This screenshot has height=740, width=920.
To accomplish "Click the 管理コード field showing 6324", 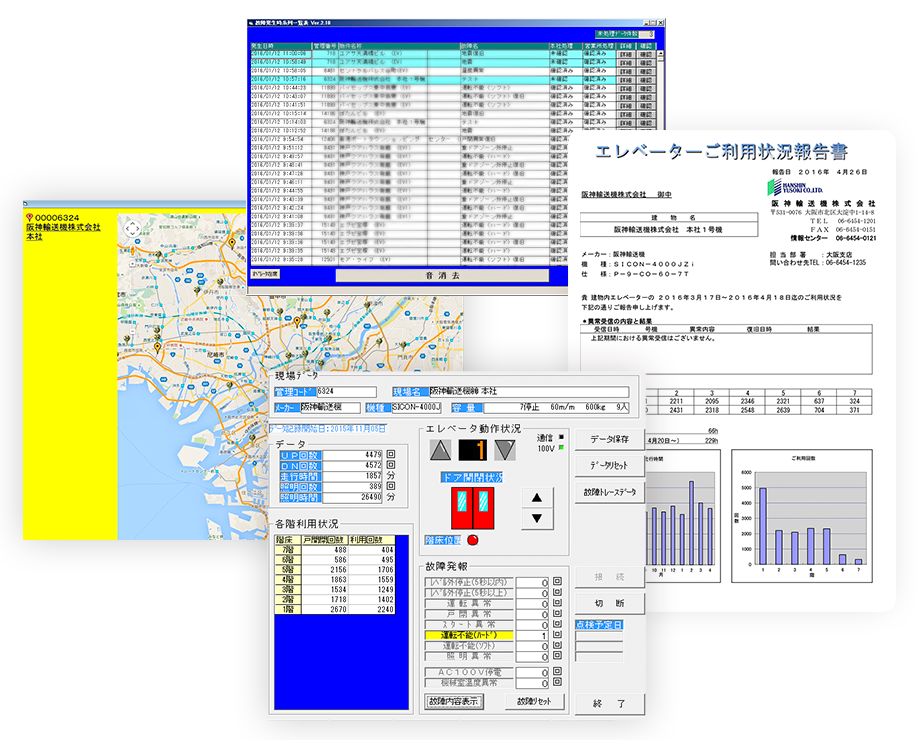I will click(x=347, y=391).
